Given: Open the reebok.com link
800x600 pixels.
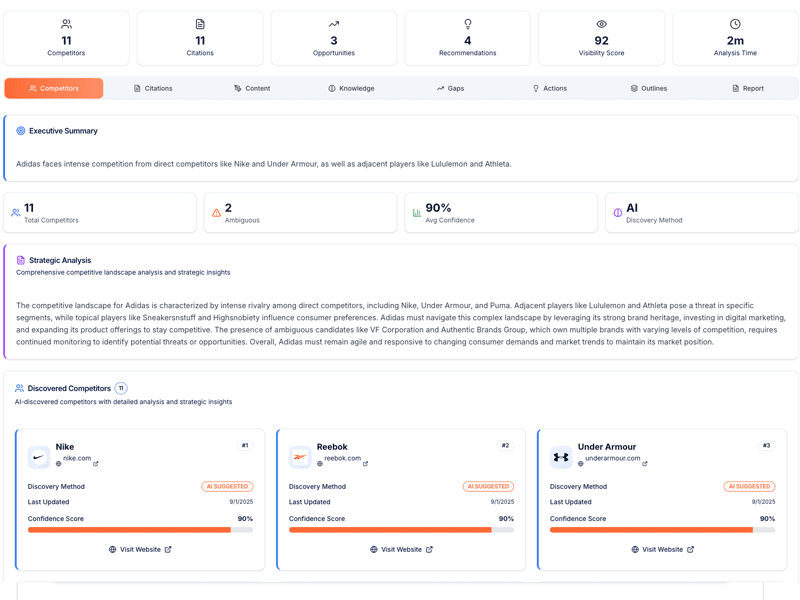Looking at the screenshot, I should pos(342,458).
